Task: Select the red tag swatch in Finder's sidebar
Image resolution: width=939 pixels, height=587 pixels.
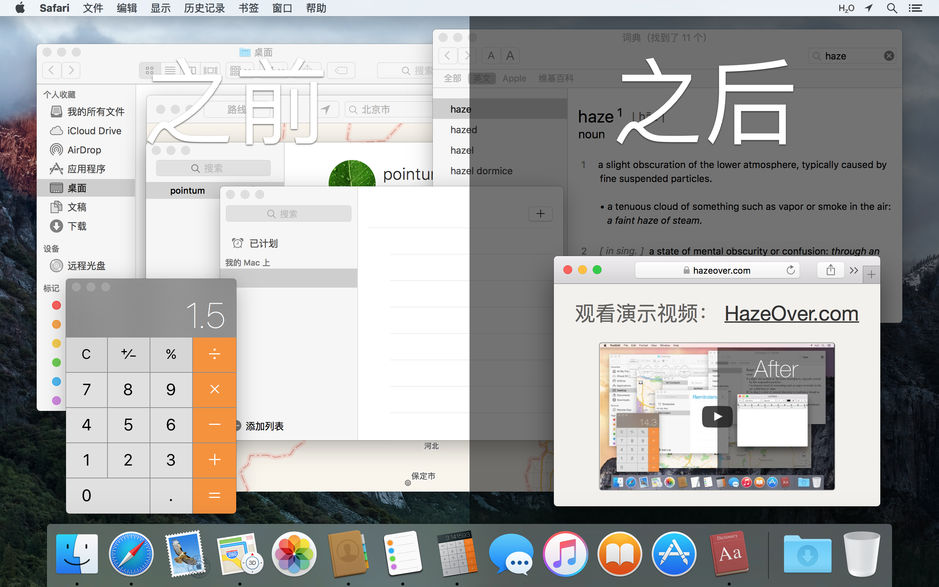Action: pyautogui.click(x=56, y=305)
